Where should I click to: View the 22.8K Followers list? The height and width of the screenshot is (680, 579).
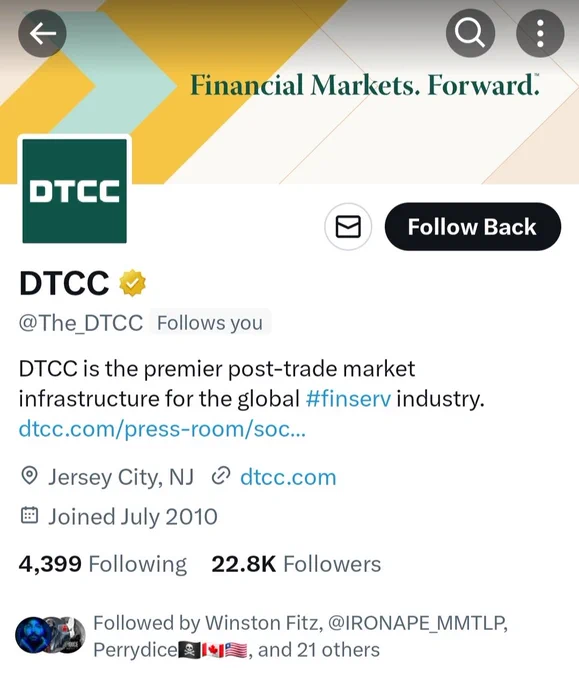click(x=296, y=564)
